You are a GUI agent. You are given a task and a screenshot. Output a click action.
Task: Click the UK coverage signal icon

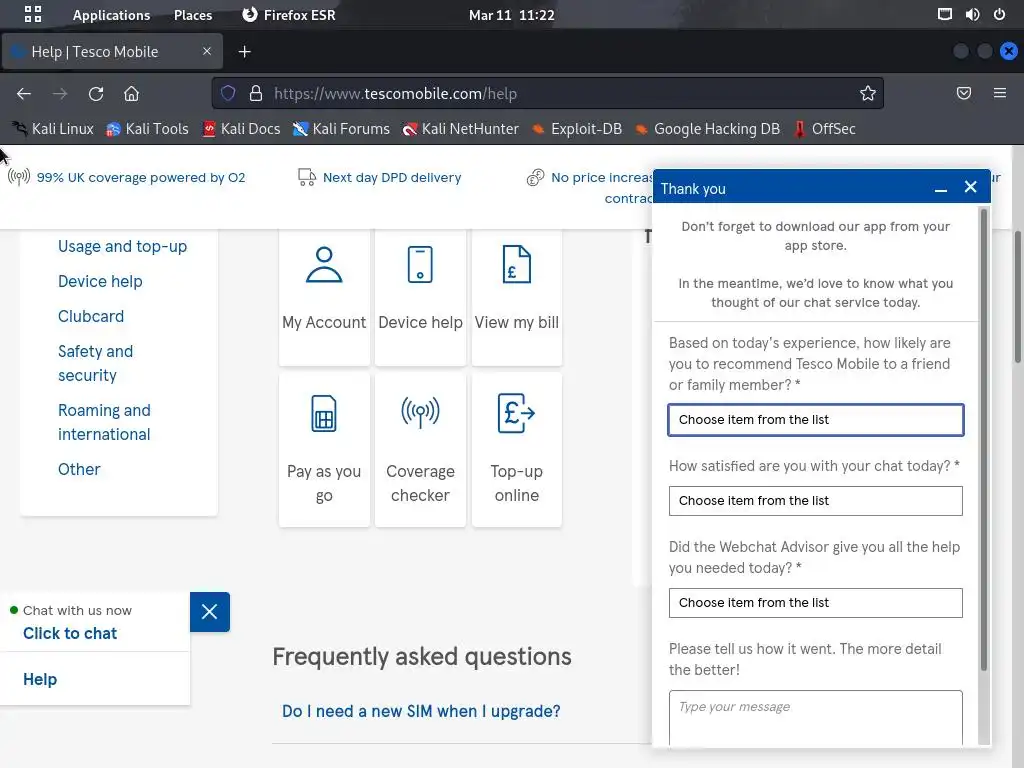[x=19, y=177]
